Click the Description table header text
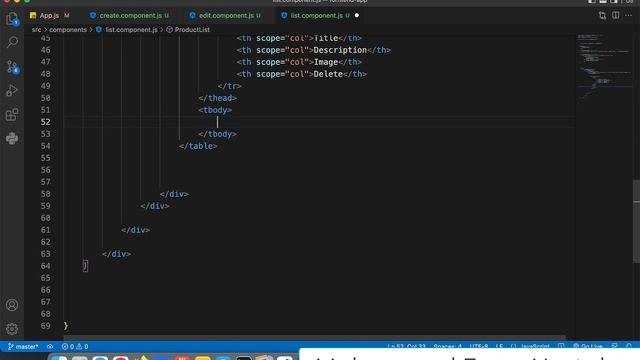640x360 pixels. (340, 50)
